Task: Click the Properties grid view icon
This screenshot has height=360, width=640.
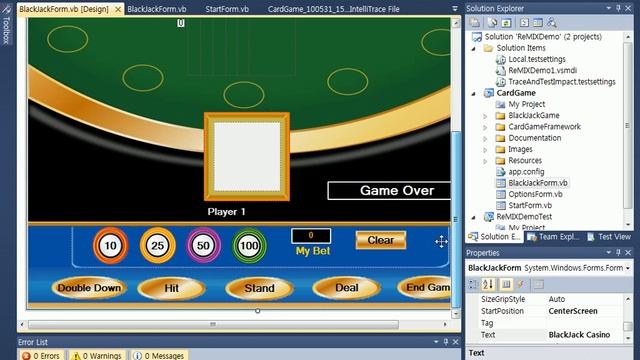Action: click(x=506, y=284)
